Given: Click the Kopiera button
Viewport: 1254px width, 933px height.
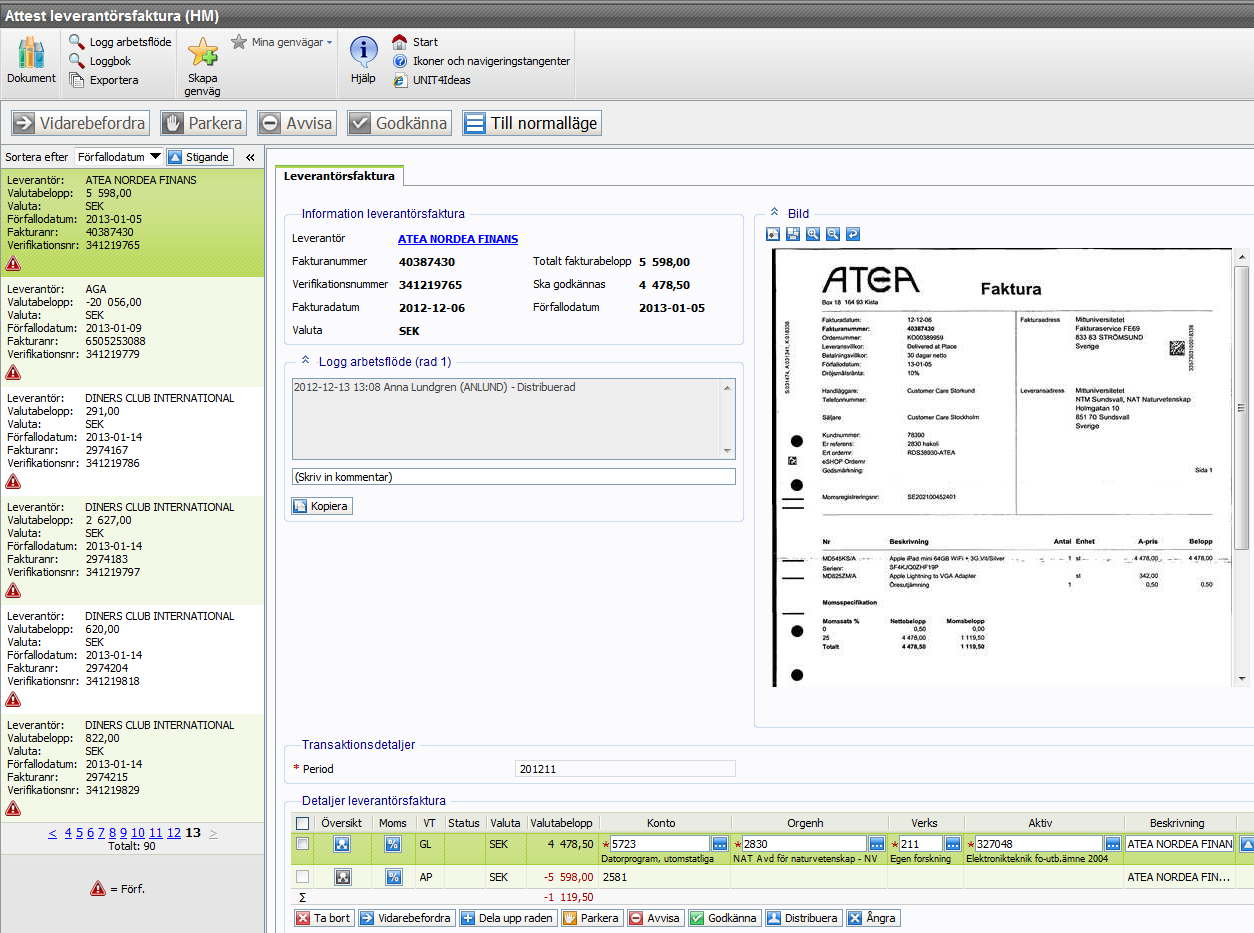Looking at the screenshot, I should click(322, 506).
